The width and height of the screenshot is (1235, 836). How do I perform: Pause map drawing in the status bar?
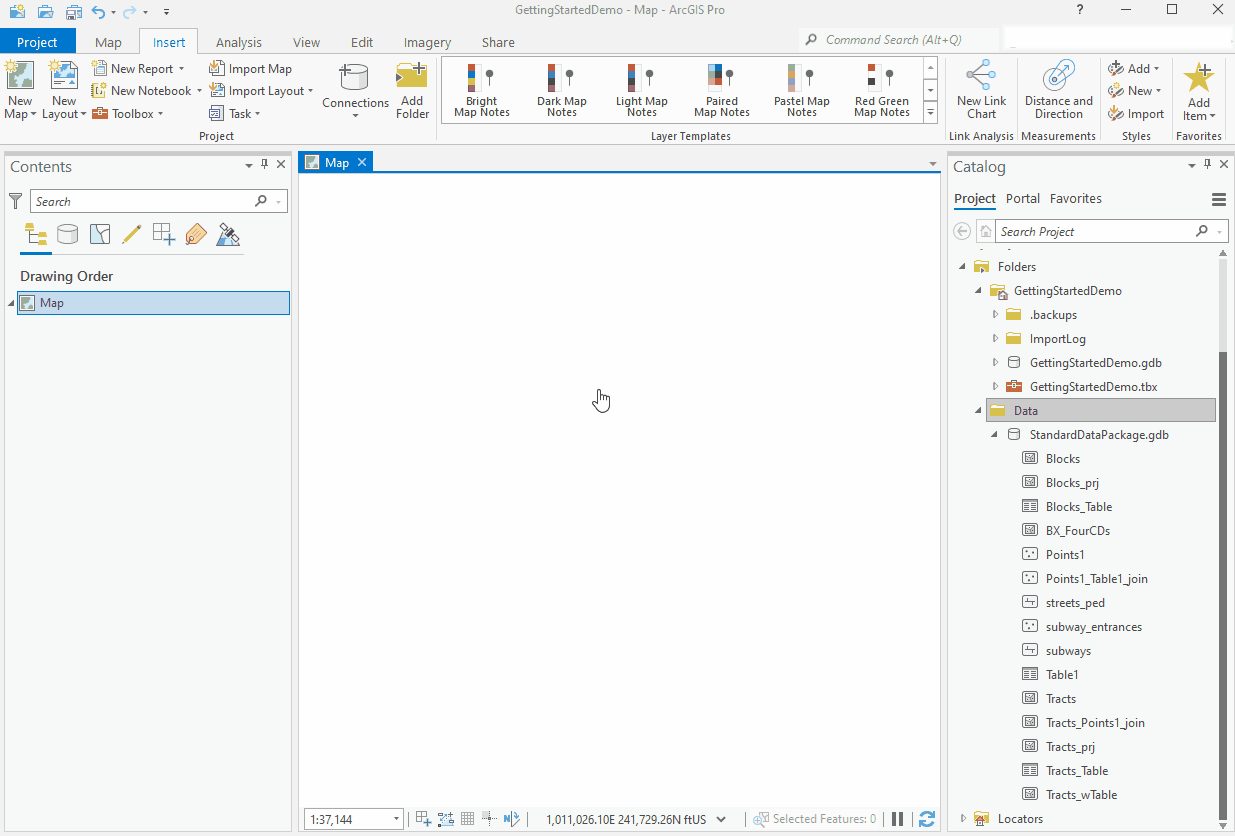coord(897,818)
